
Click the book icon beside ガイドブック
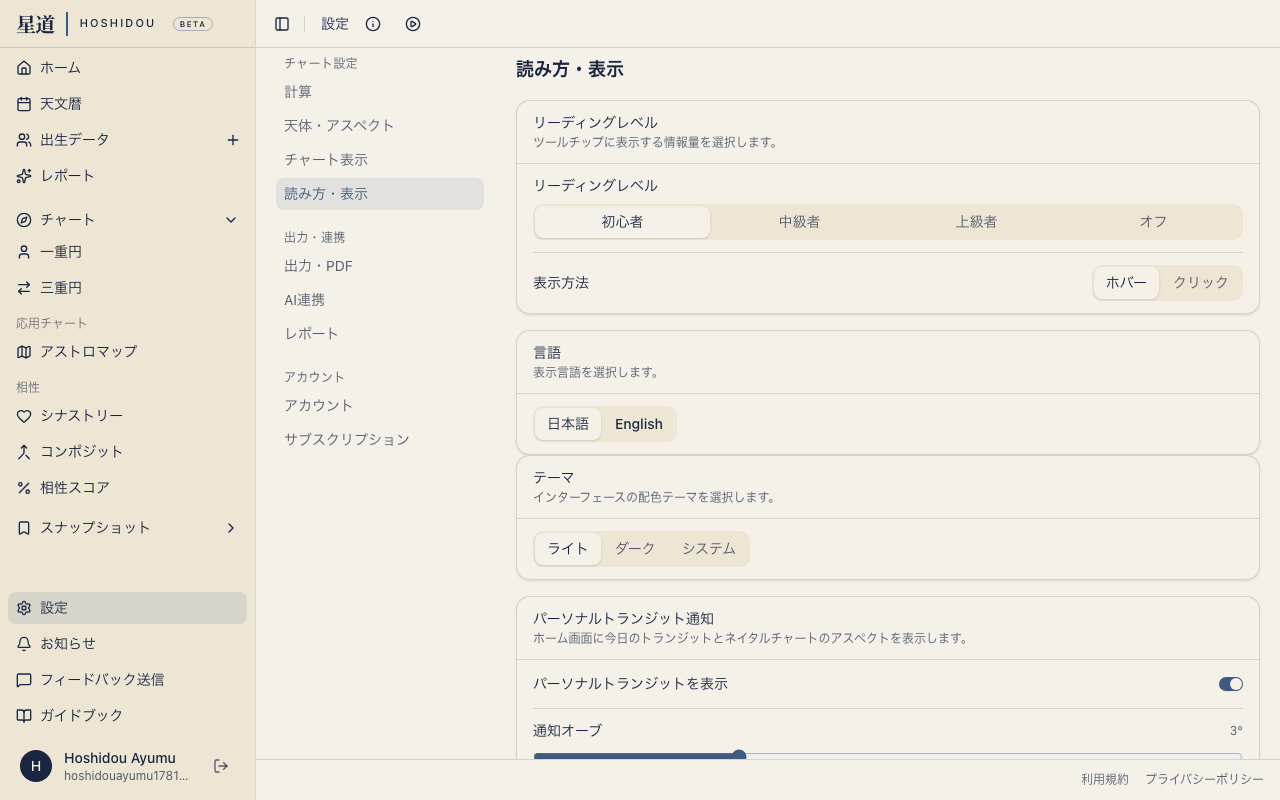click(24, 716)
